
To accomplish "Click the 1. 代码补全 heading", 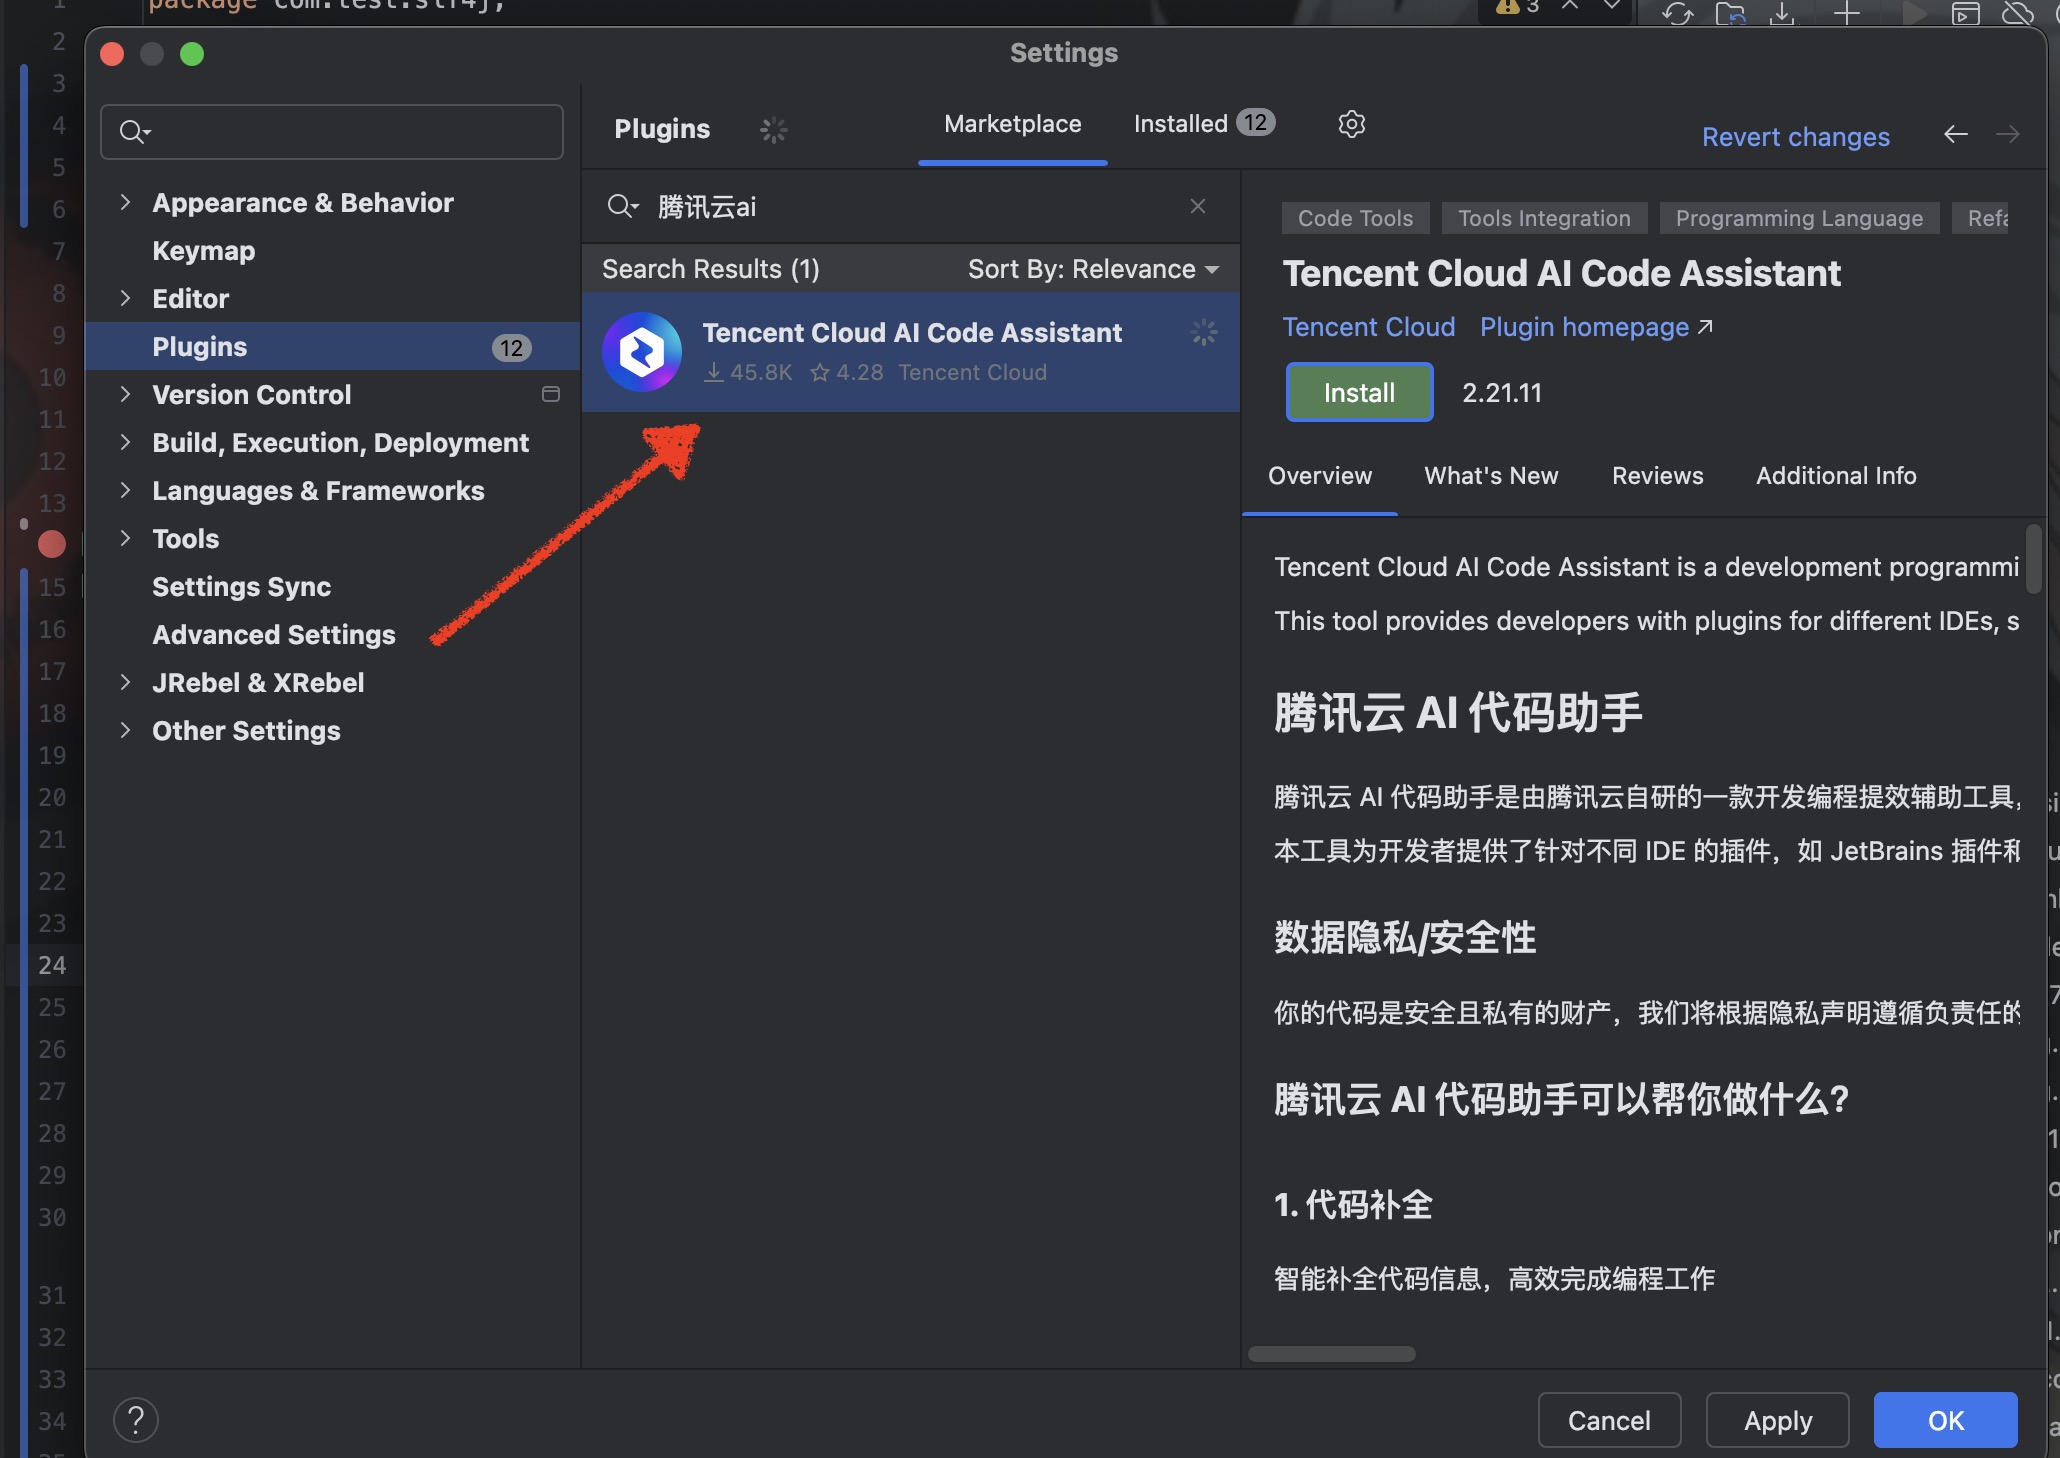I will (x=1353, y=1204).
